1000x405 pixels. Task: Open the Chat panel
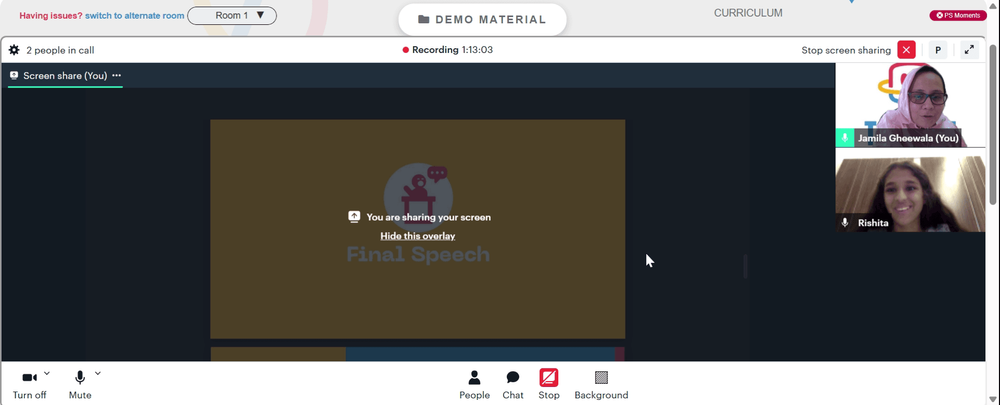pos(513,385)
